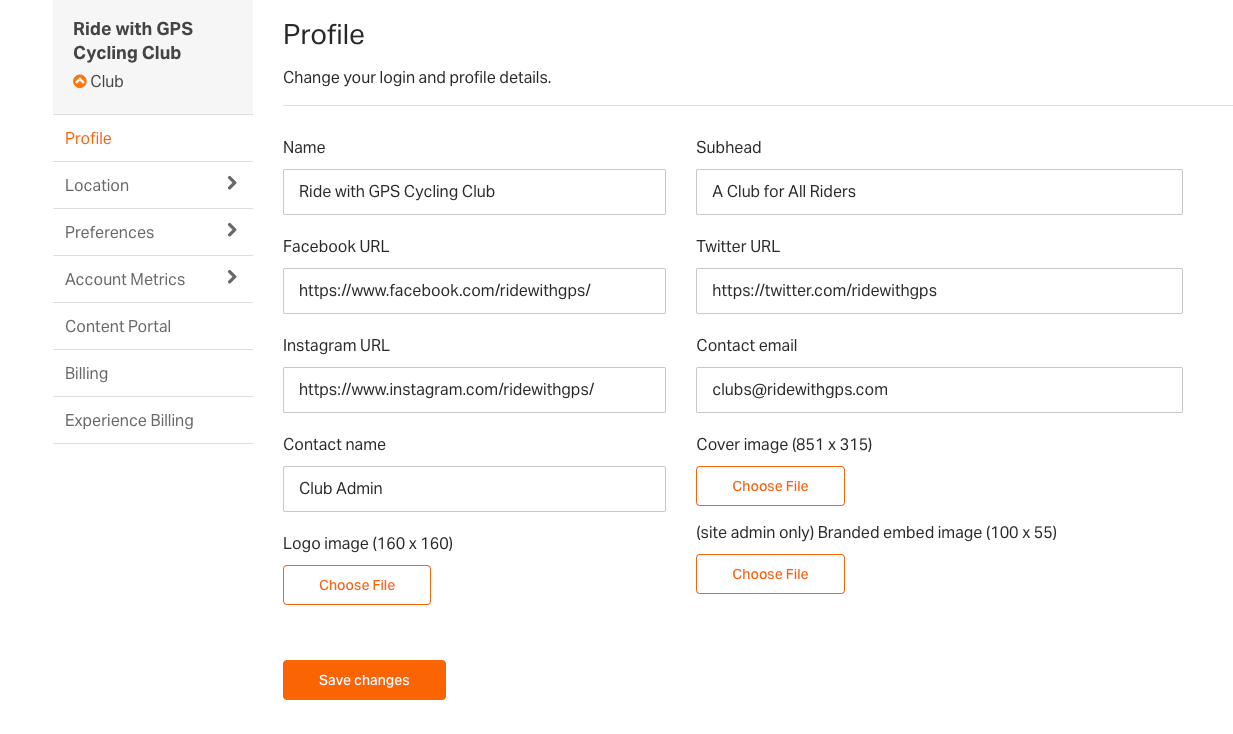Click the Contact name field

(474, 489)
